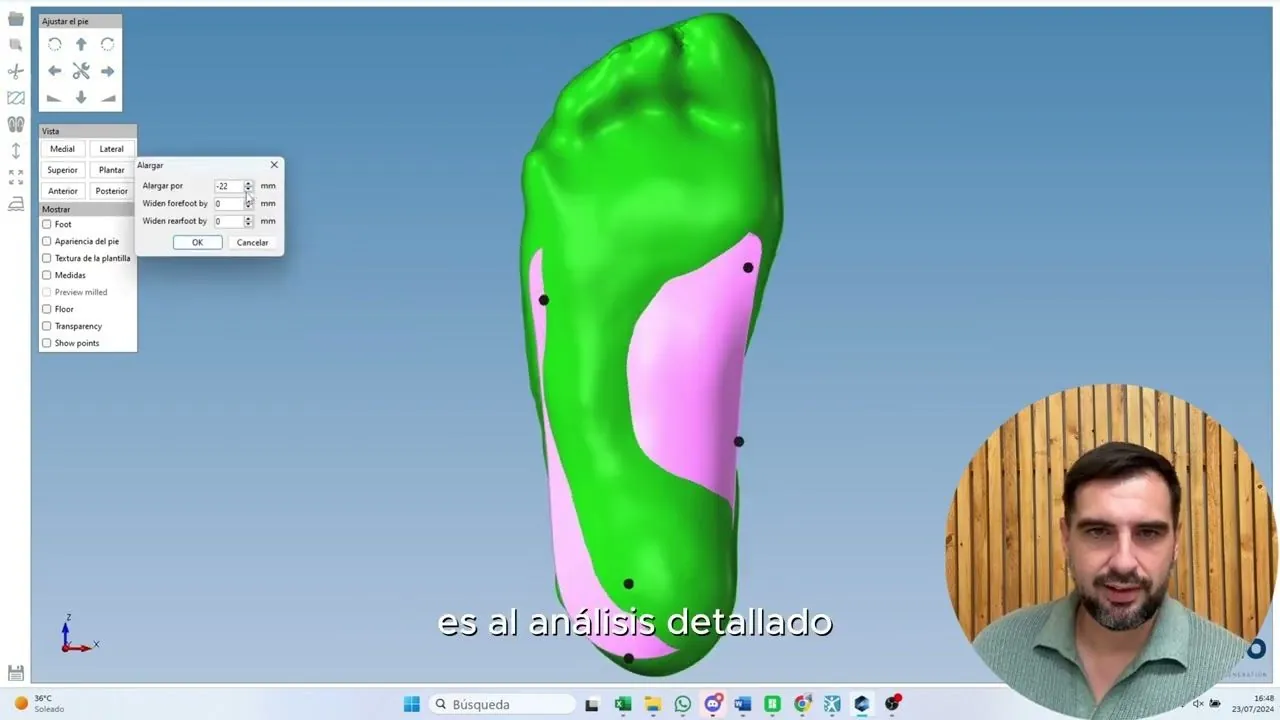The width and height of the screenshot is (1280, 720).
Task: Confirm the Alargar dialog with OK
Action: (197, 242)
